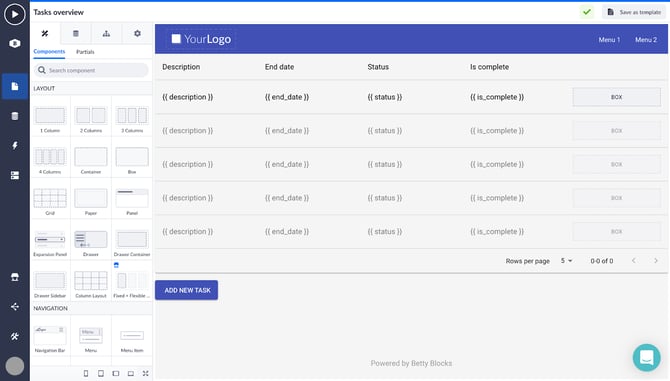Select the Drawer Container component
The height and width of the screenshot is (381, 670).
(132, 243)
